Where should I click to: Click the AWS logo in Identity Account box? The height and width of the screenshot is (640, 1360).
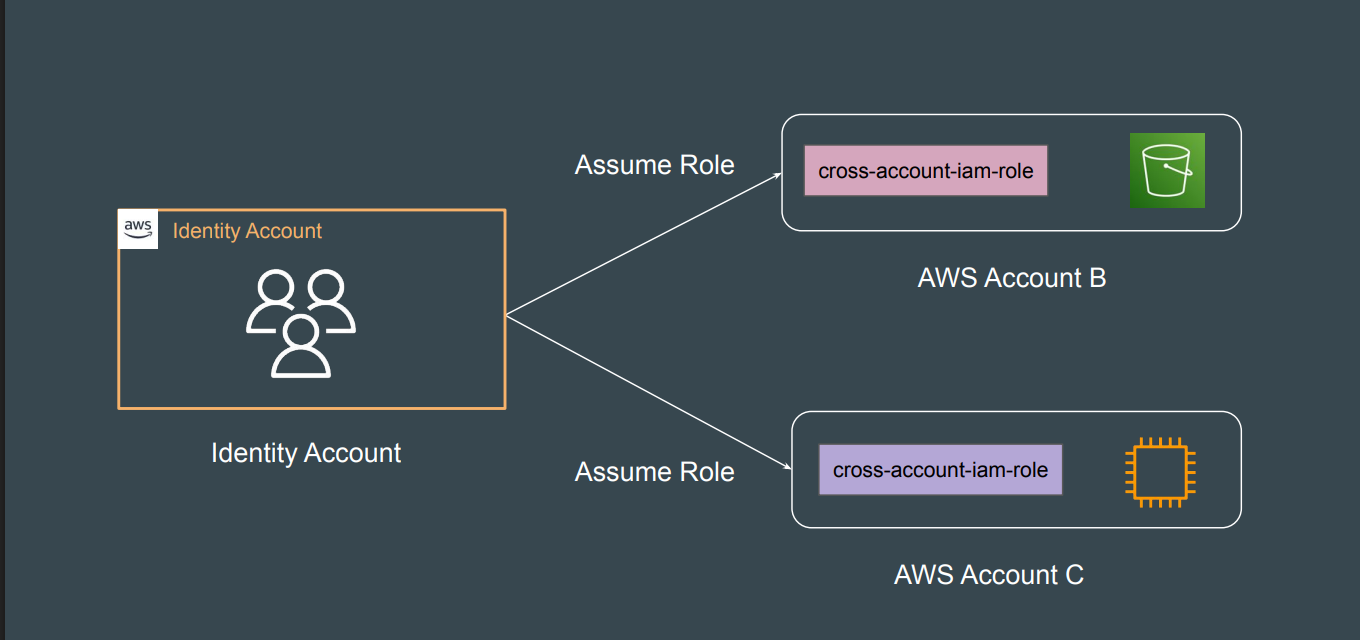tap(138, 229)
